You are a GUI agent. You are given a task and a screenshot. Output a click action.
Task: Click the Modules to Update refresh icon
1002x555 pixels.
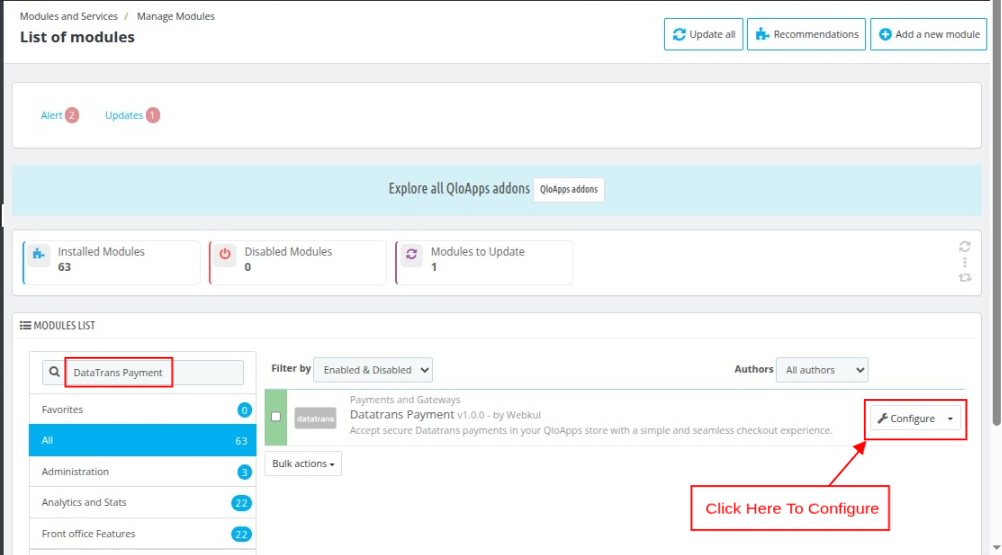click(x=412, y=254)
